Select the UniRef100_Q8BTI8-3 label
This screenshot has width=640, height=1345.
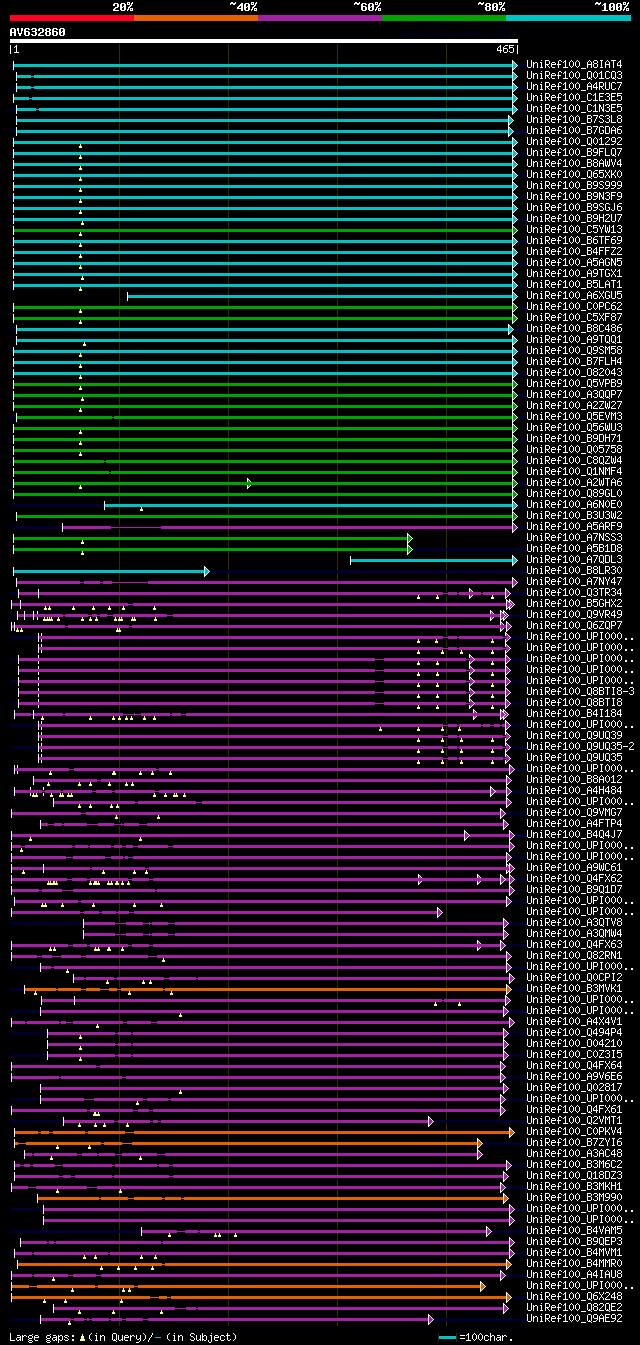click(x=580, y=691)
